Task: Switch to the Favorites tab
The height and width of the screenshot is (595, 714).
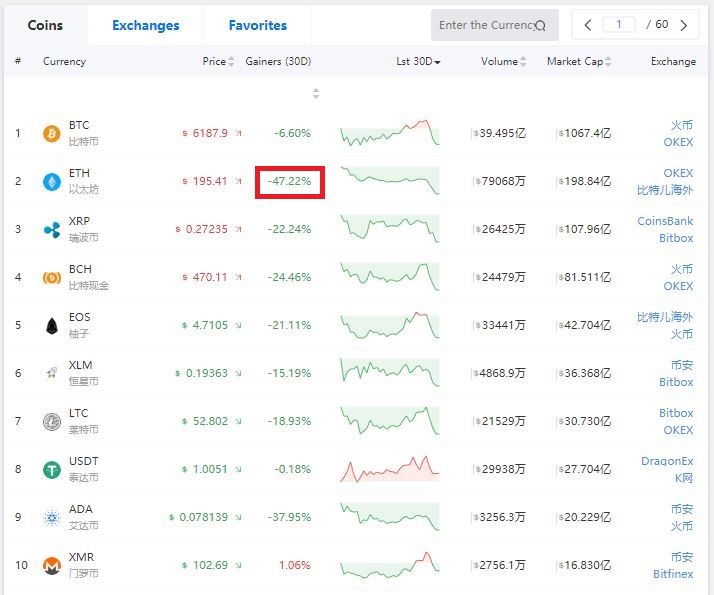Action: click(257, 25)
